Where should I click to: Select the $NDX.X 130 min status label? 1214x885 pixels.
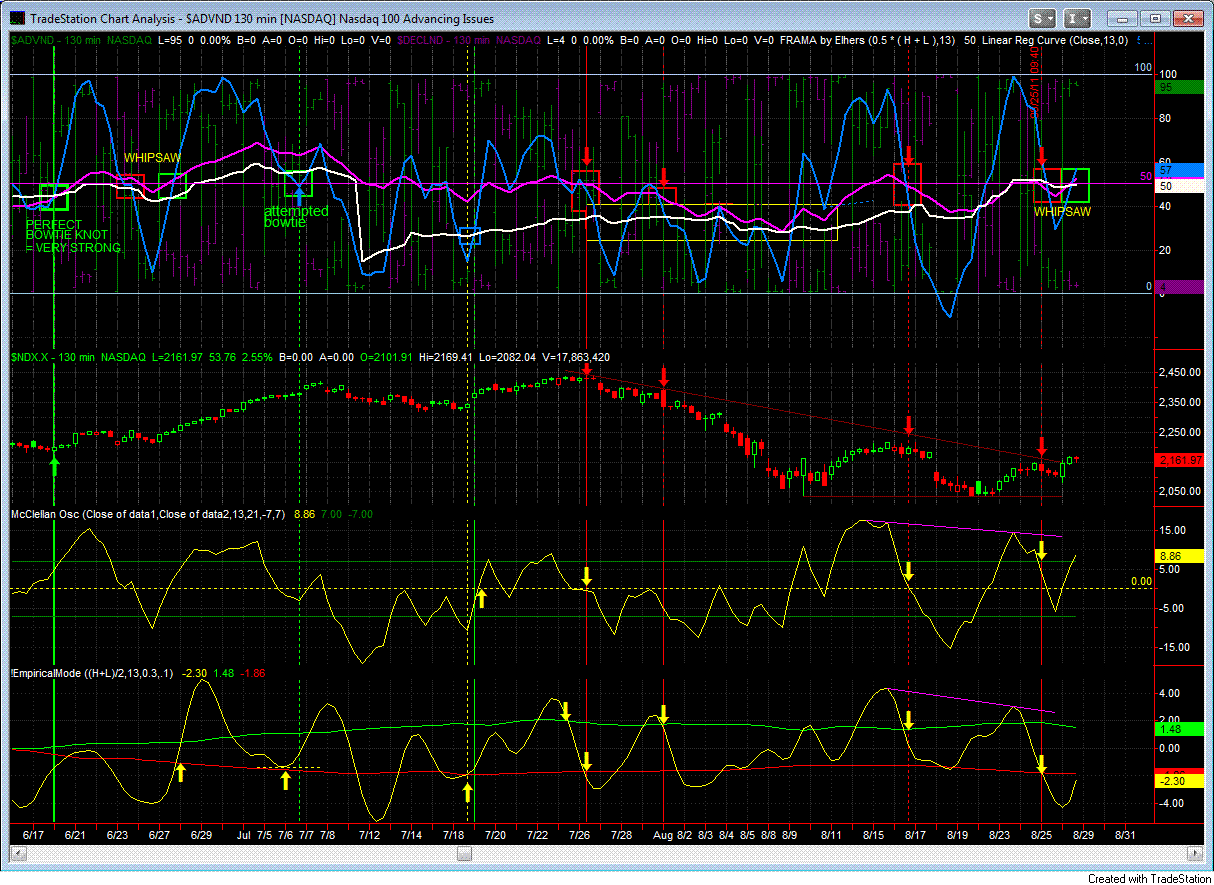tap(78, 357)
